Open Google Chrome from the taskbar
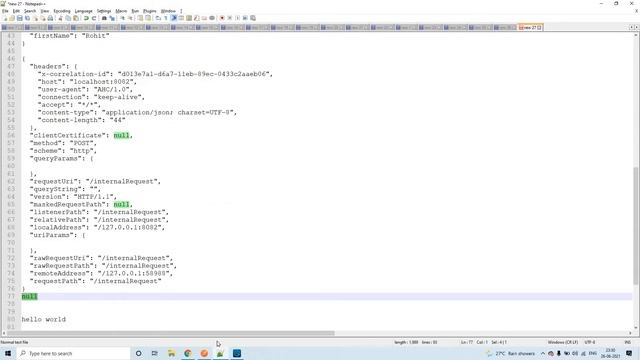Screen dimensions: 640x360 coord(187,353)
